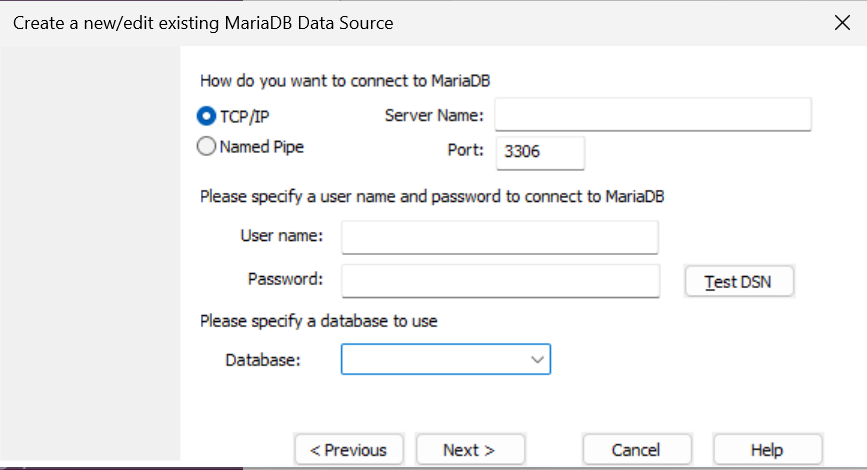
Task: Click the 'User name:' label
Action: tap(281, 236)
